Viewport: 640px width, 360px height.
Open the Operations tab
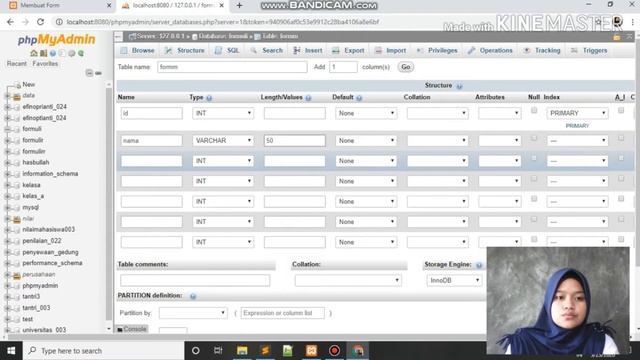coord(490,51)
